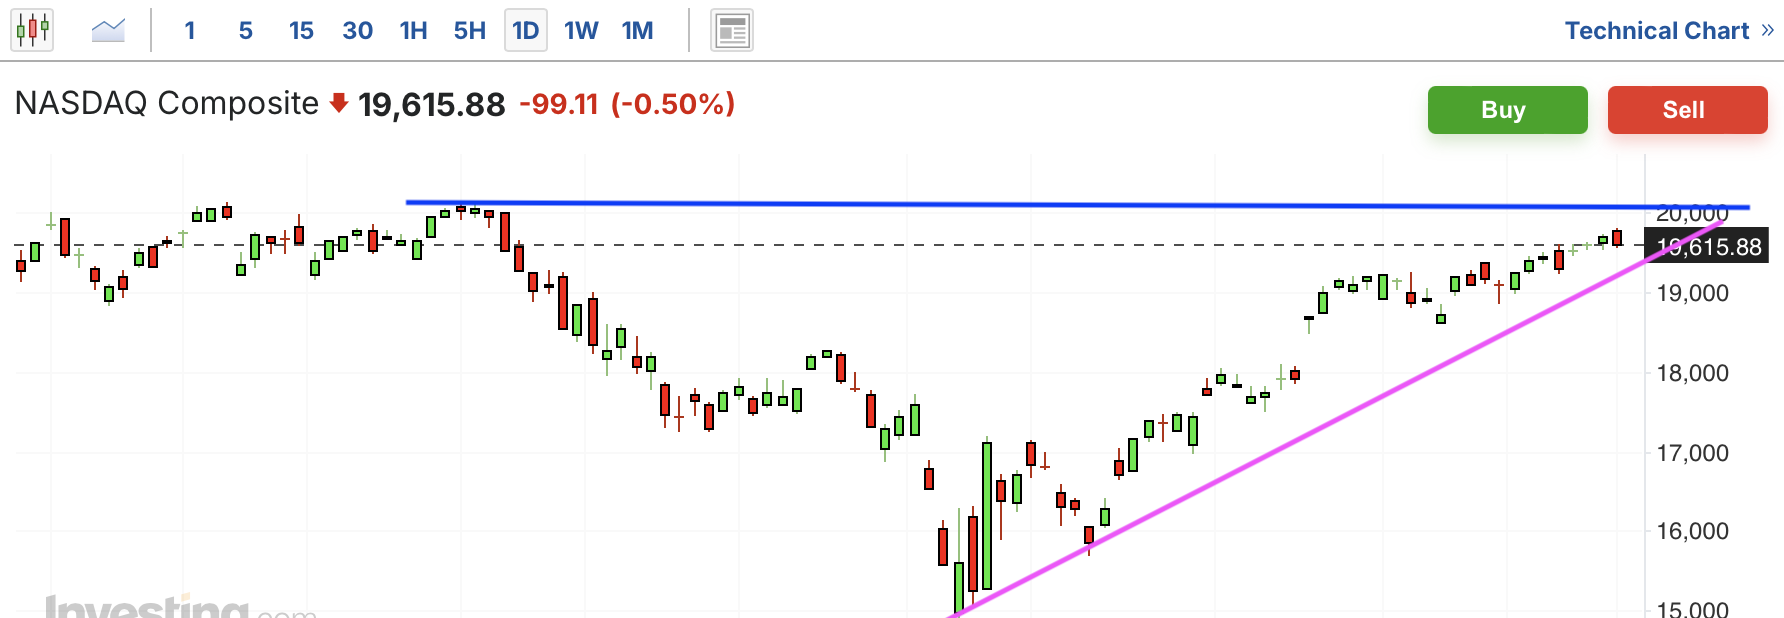
Task: Switch to the area chart type icon
Action: [108, 30]
